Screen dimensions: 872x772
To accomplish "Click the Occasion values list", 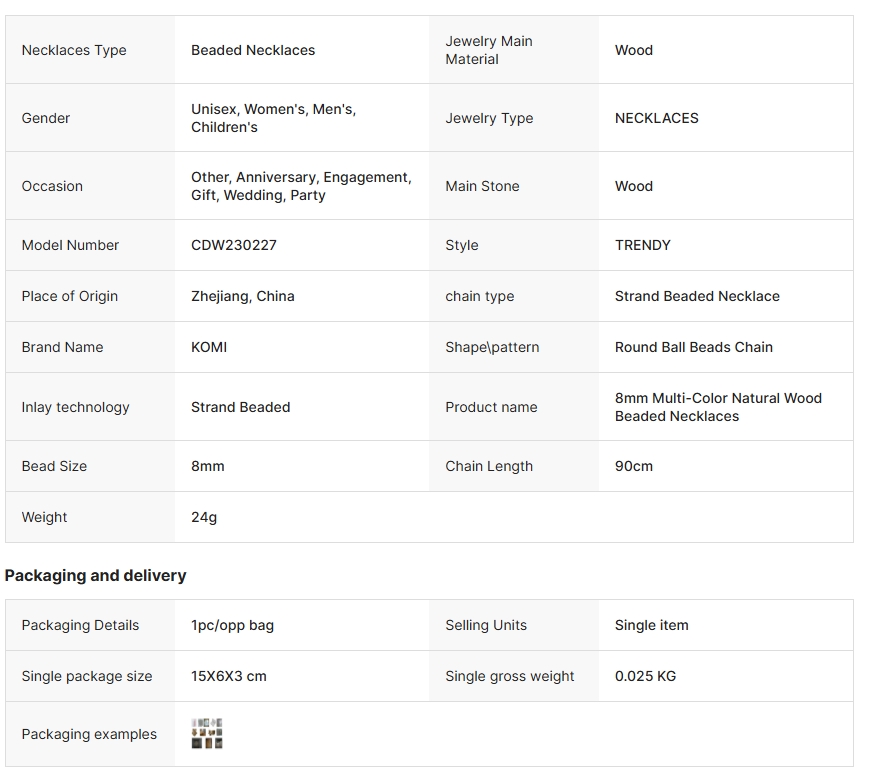I will point(301,186).
